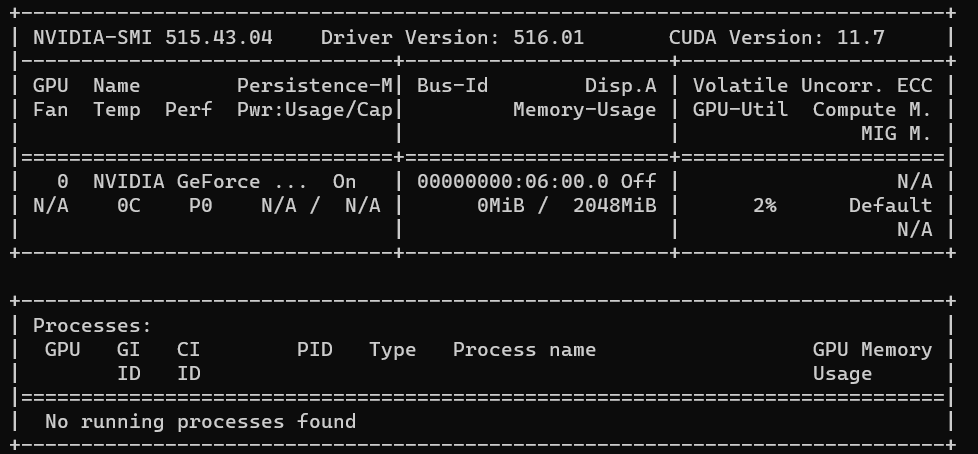Screen dimensions: 978x454
Task: Click the NVIDIA GeForce ... GPU name
Action: (x=200, y=181)
